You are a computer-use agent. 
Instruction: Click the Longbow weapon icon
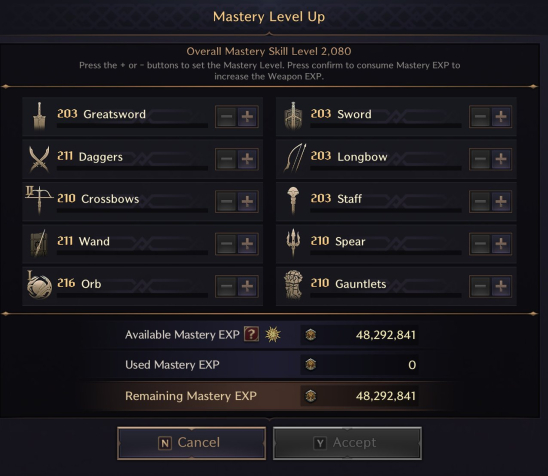(295, 158)
